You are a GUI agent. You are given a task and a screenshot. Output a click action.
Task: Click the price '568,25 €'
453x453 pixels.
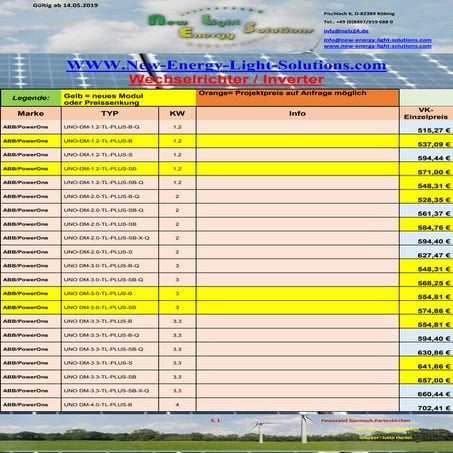pyautogui.click(x=434, y=283)
